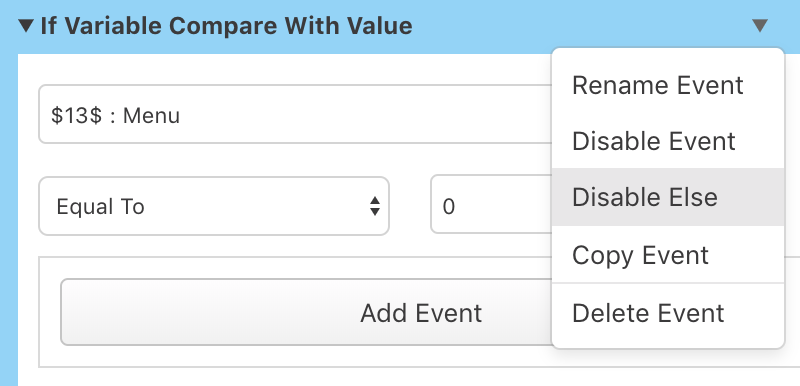Open the Equal To comparison dropdown
This screenshot has width=800, height=386.
[x=214, y=206]
